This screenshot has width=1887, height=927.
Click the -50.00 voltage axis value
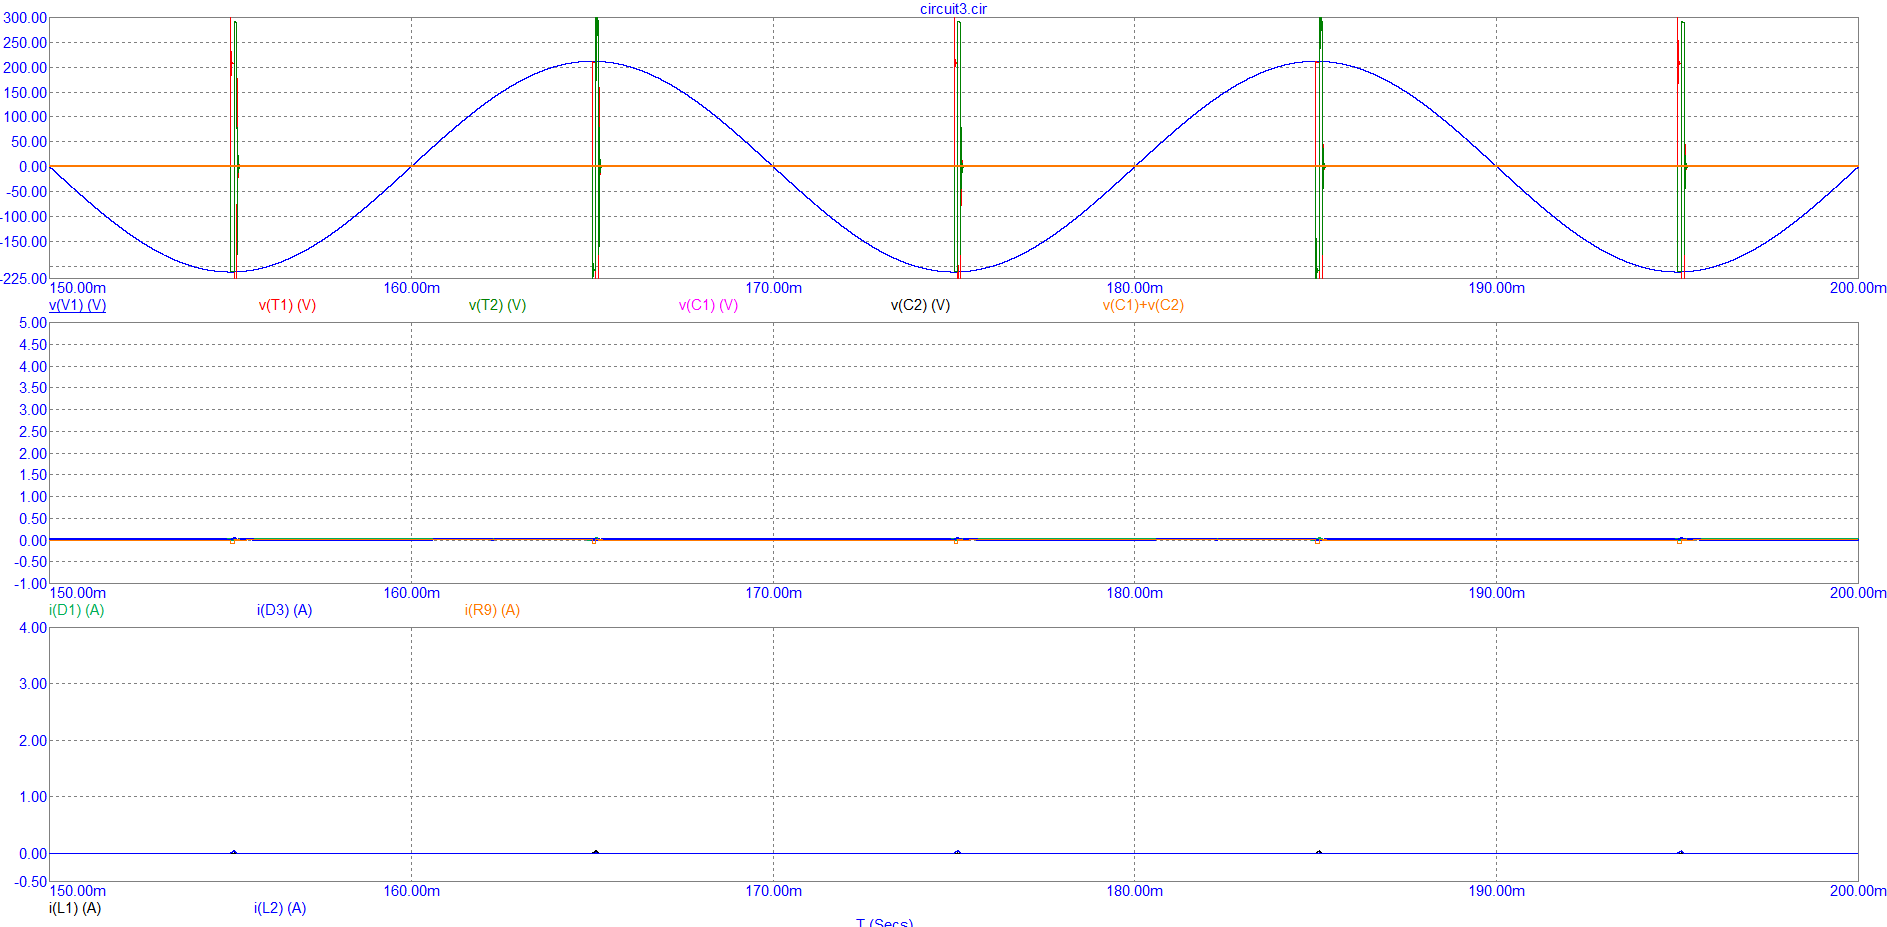point(27,192)
